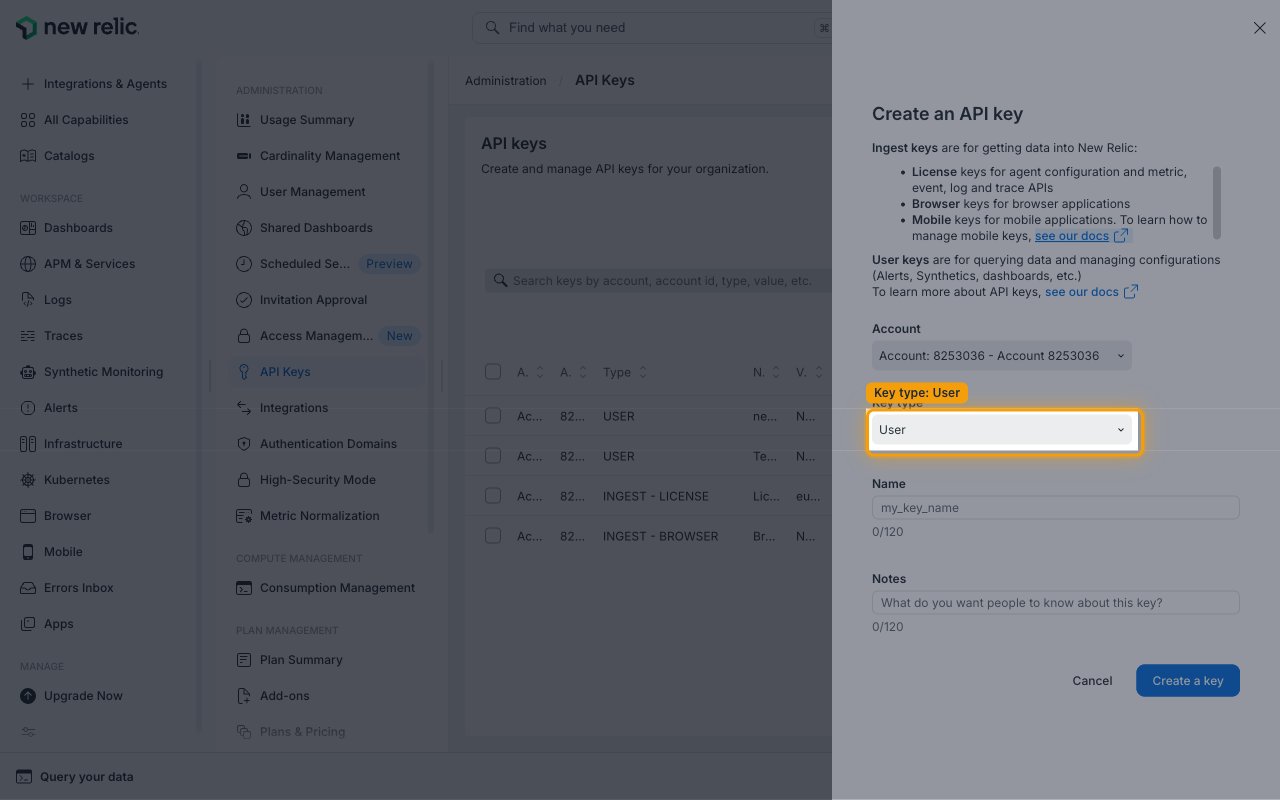Click the Infrastructure sidebar icon
The width and height of the screenshot is (1280, 800).
pyautogui.click(x=28, y=444)
